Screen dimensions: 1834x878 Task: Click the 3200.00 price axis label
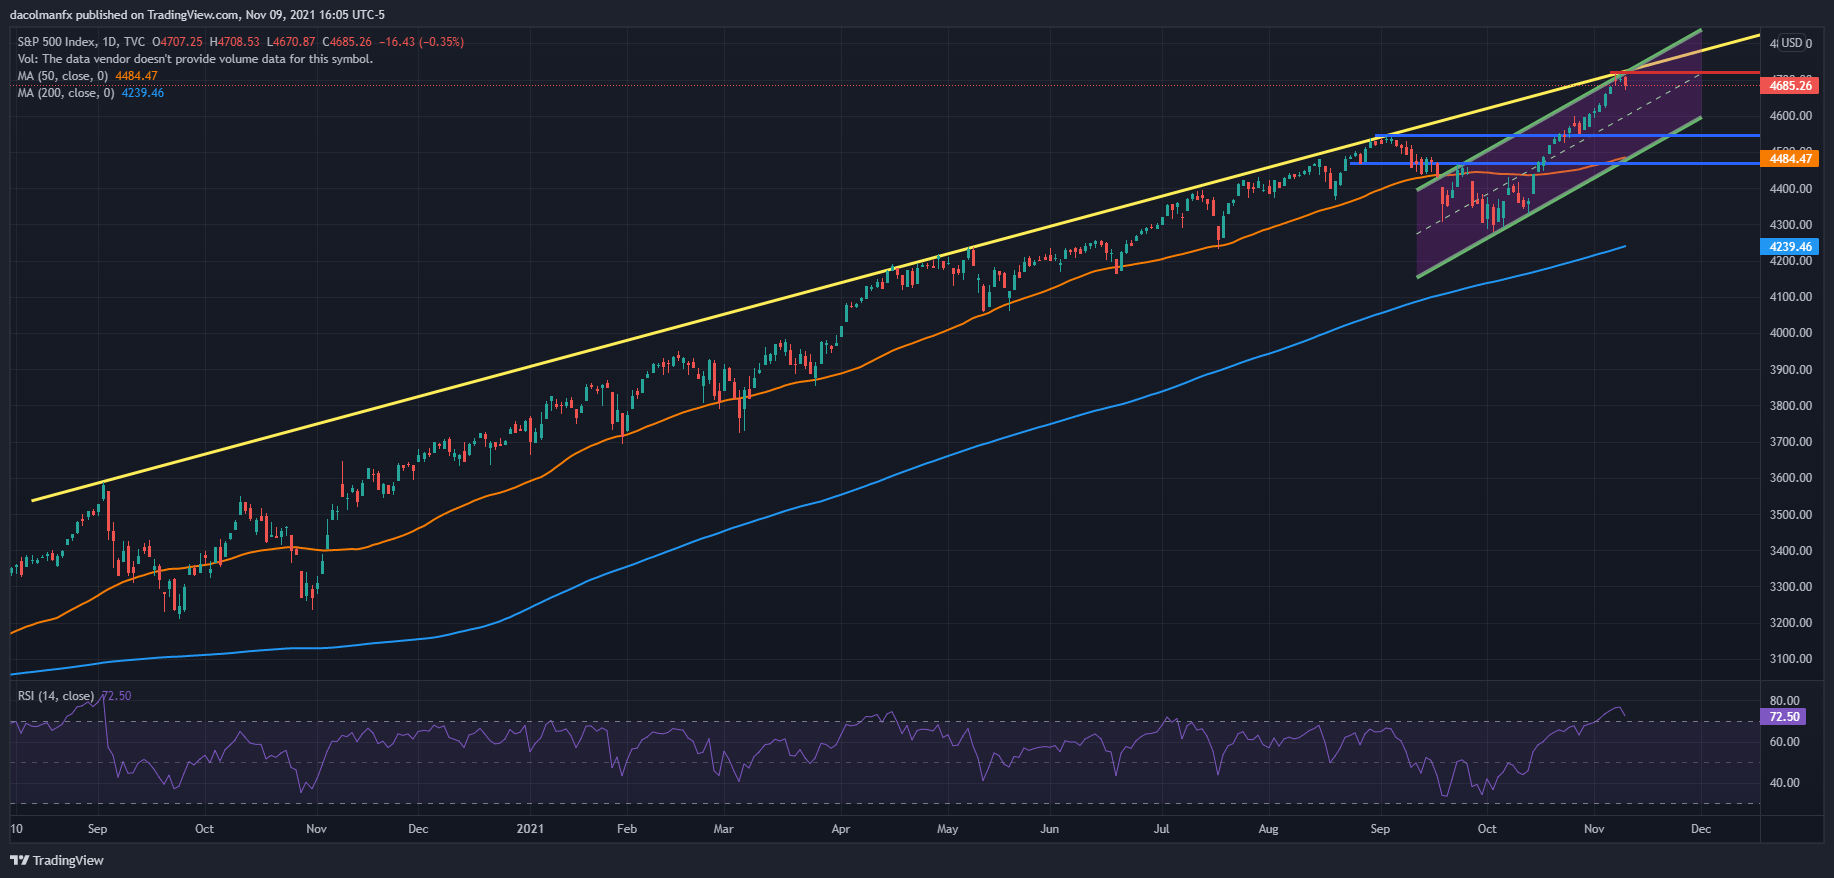(x=1791, y=623)
